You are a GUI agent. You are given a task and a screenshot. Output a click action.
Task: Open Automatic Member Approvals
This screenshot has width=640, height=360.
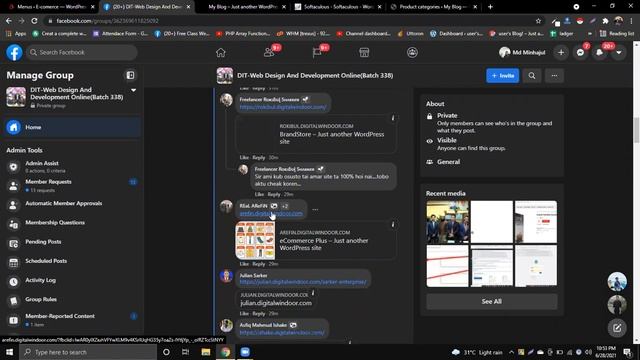pos(73,204)
